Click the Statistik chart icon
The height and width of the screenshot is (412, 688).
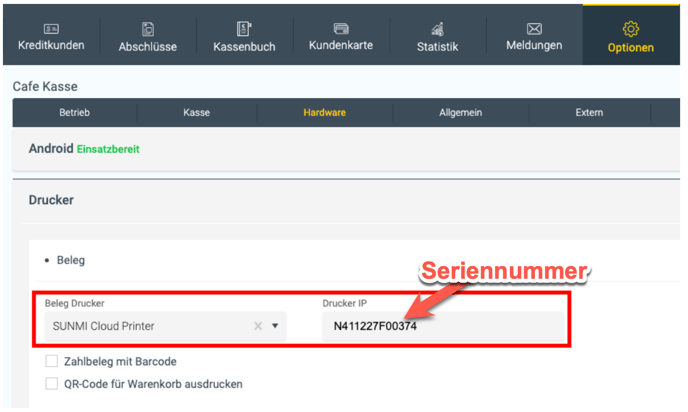click(x=437, y=29)
